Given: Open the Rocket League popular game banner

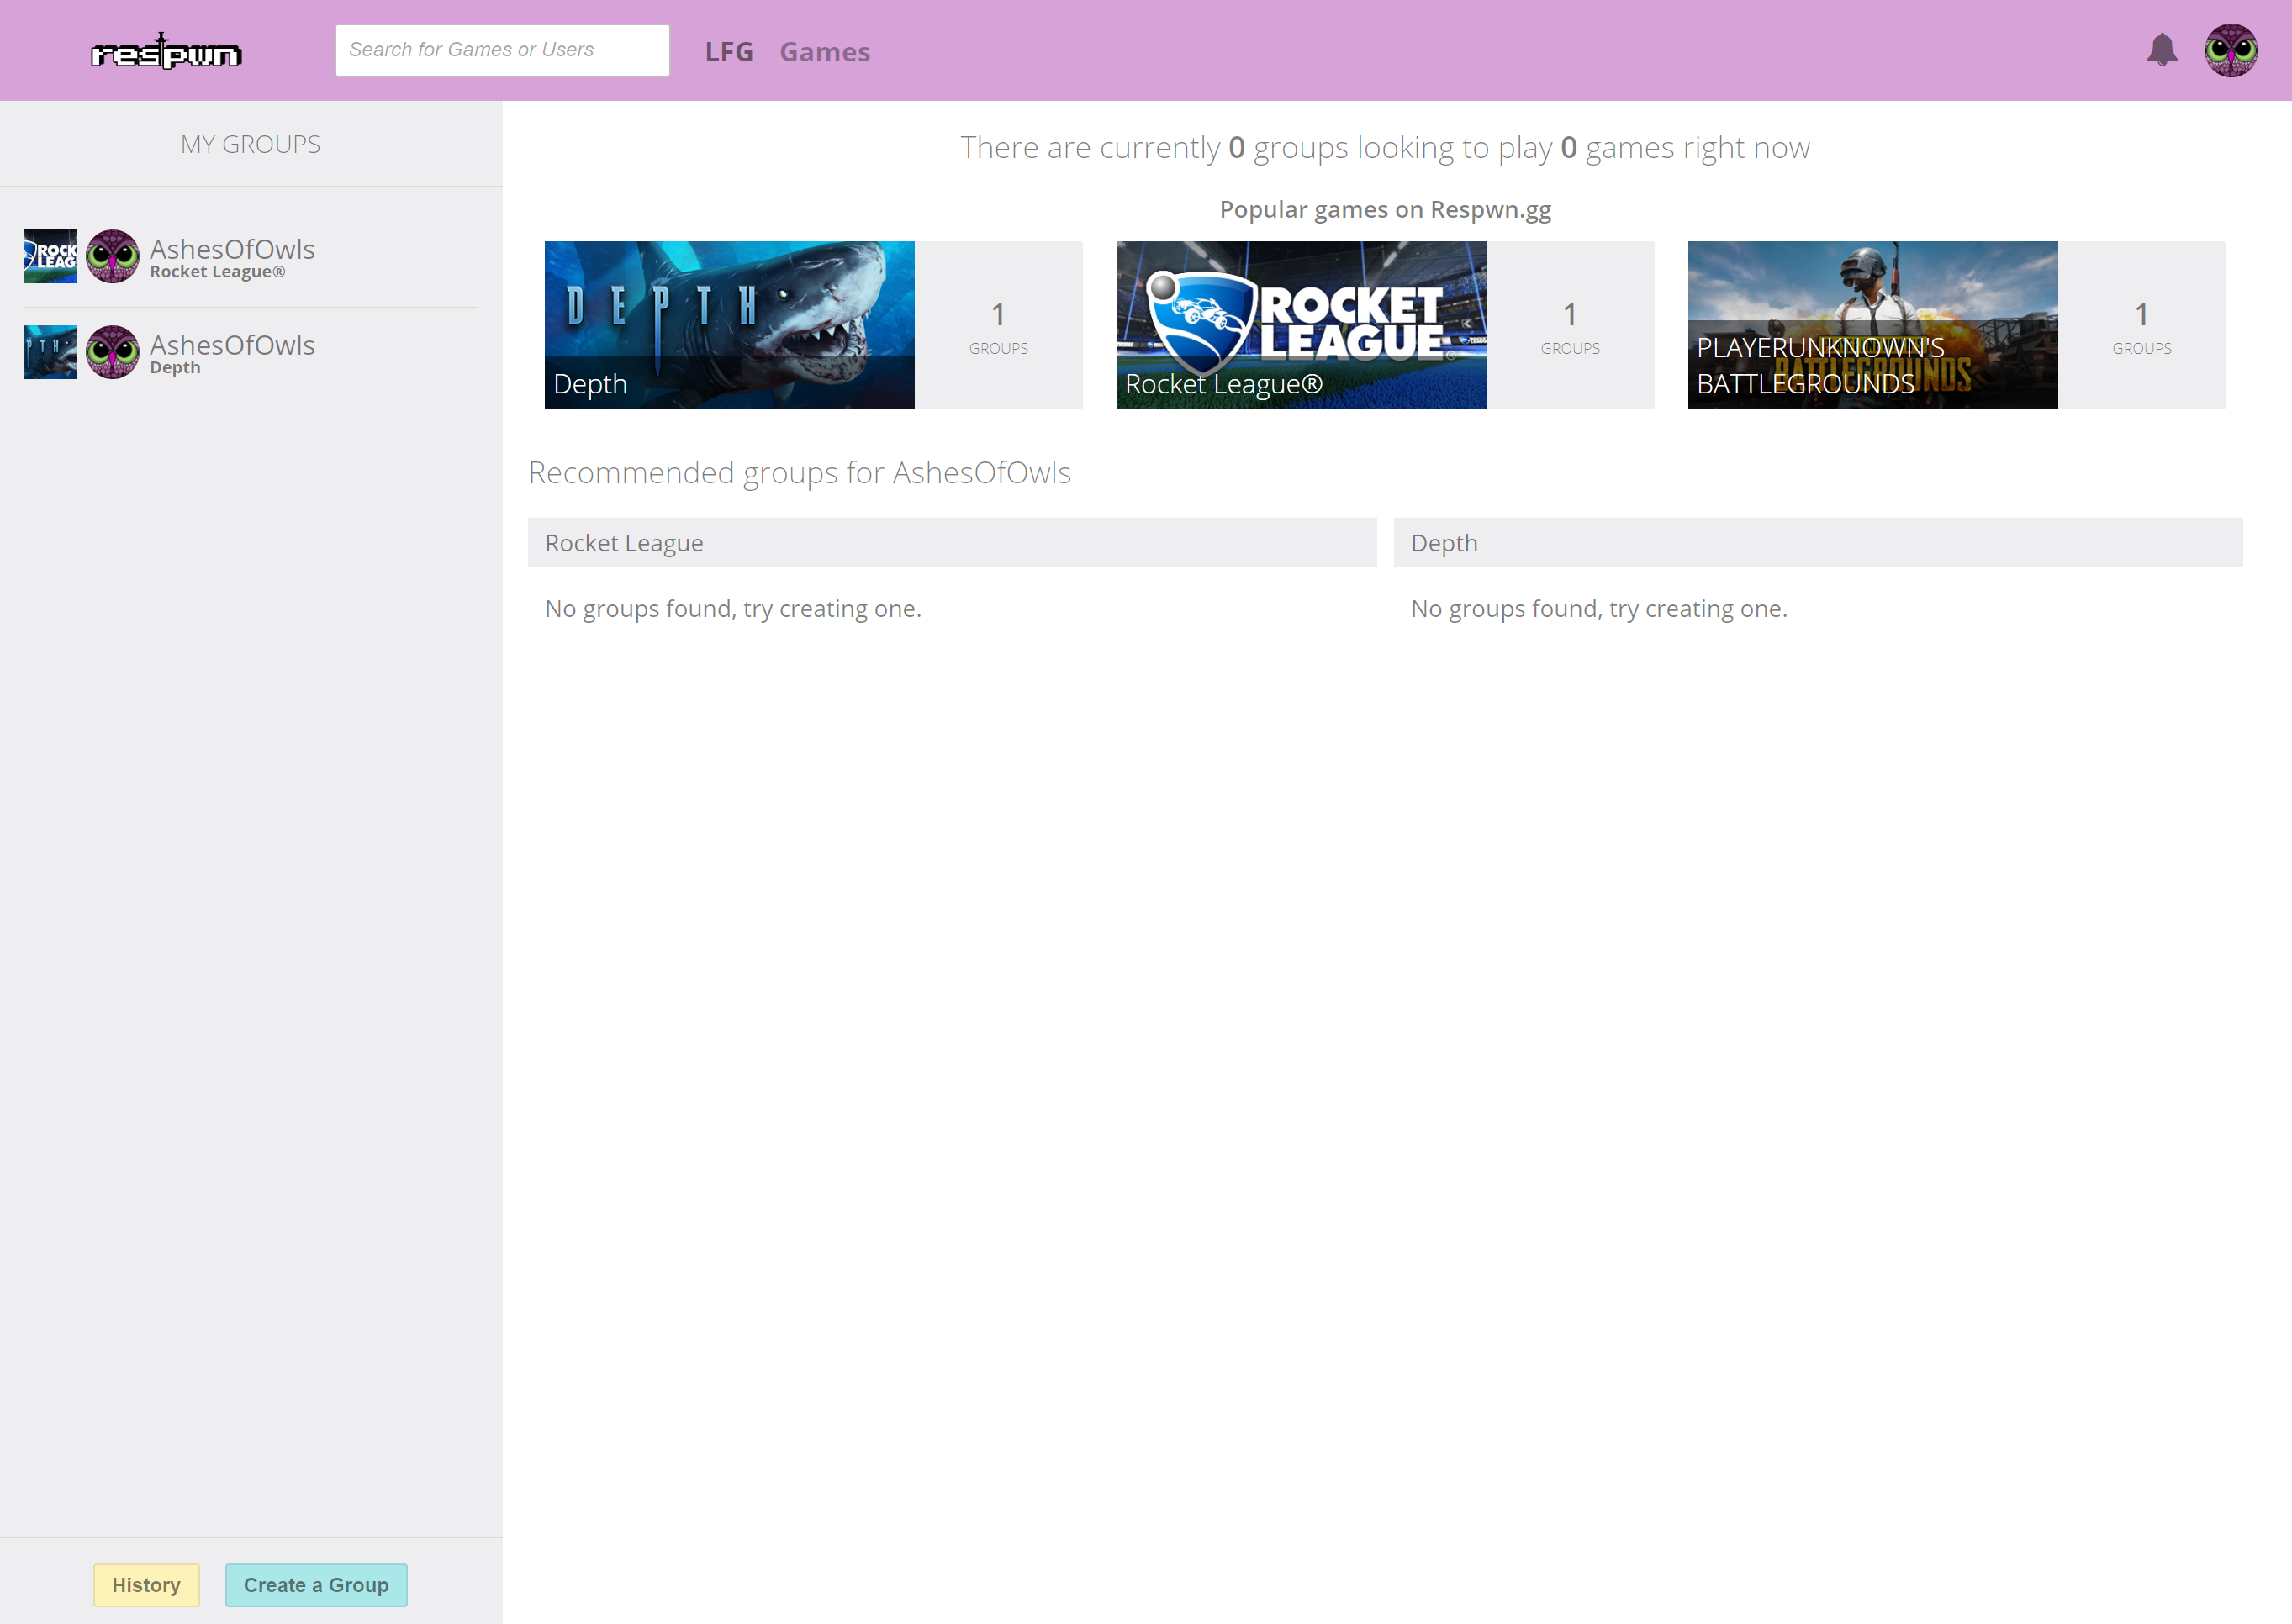Looking at the screenshot, I should (x=1300, y=325).
